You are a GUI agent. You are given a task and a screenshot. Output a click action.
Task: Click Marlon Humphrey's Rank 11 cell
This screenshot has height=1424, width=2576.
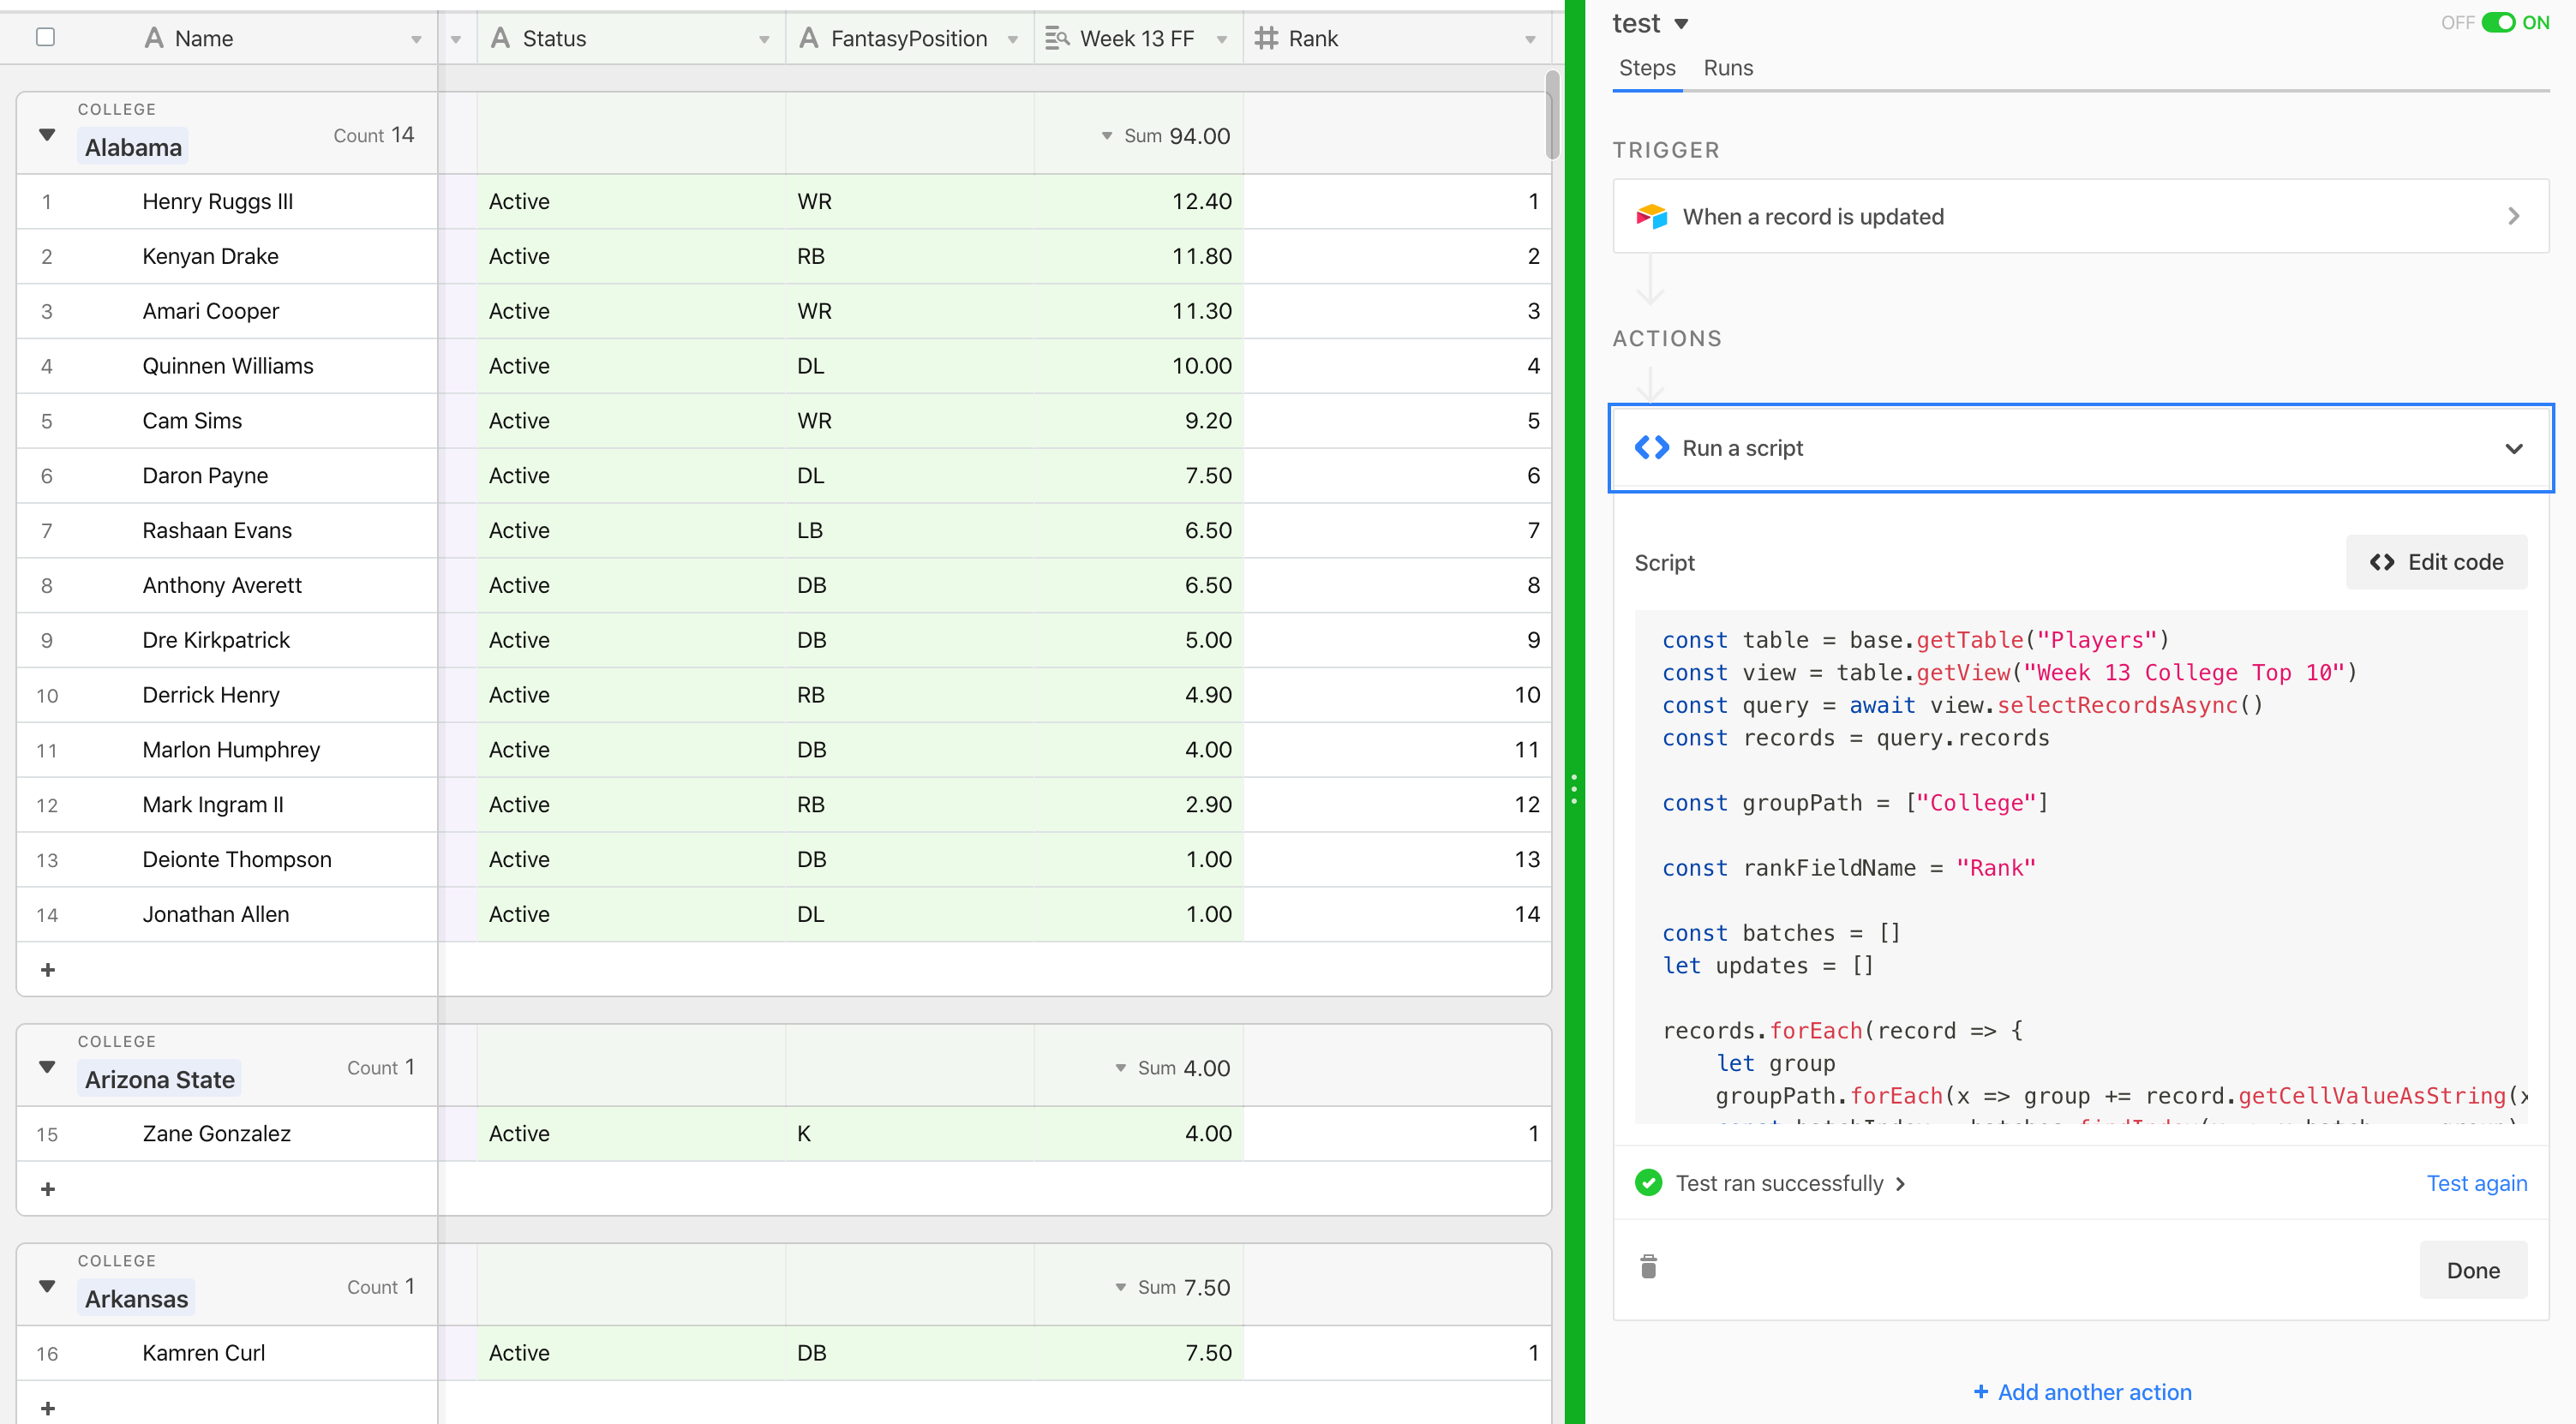(1397, 749)
